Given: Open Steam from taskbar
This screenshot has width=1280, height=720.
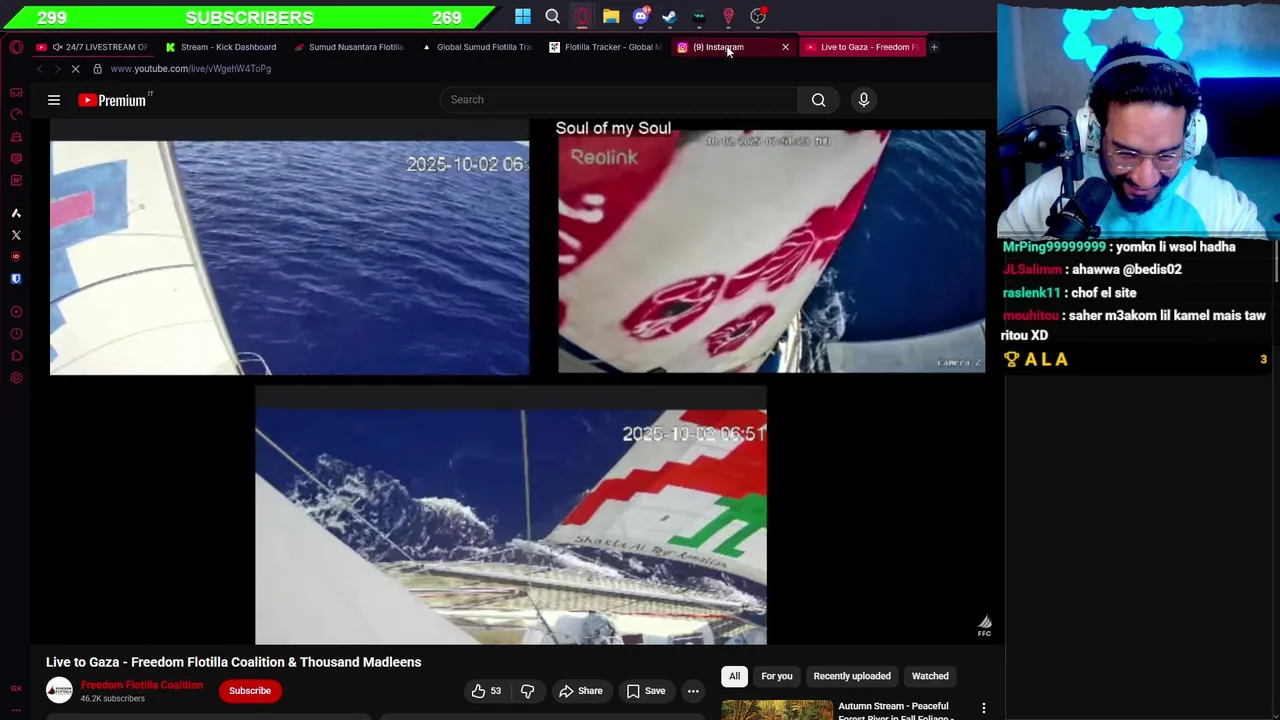Looking at the screenshot, I should [x=670, y=16].
